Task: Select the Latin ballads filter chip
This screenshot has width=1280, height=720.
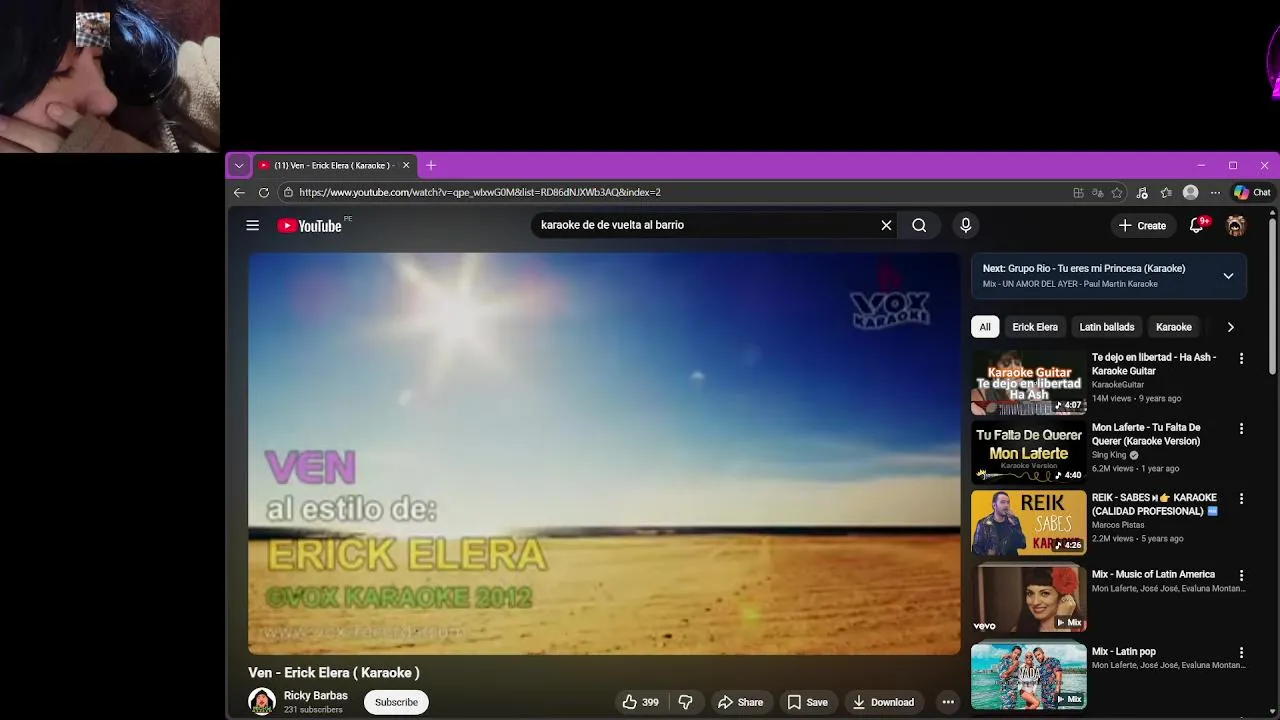Action: (x=1107, y=327)
